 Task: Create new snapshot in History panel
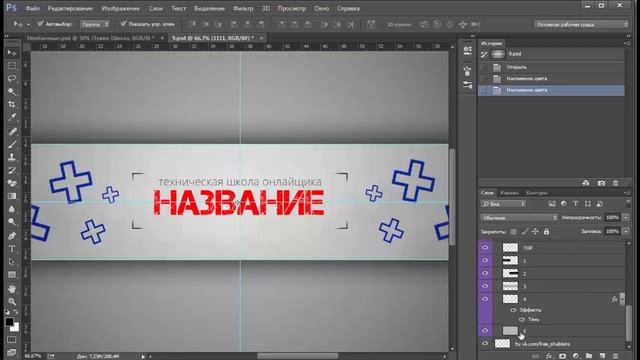pyautogui.click(x=601, y=183)
